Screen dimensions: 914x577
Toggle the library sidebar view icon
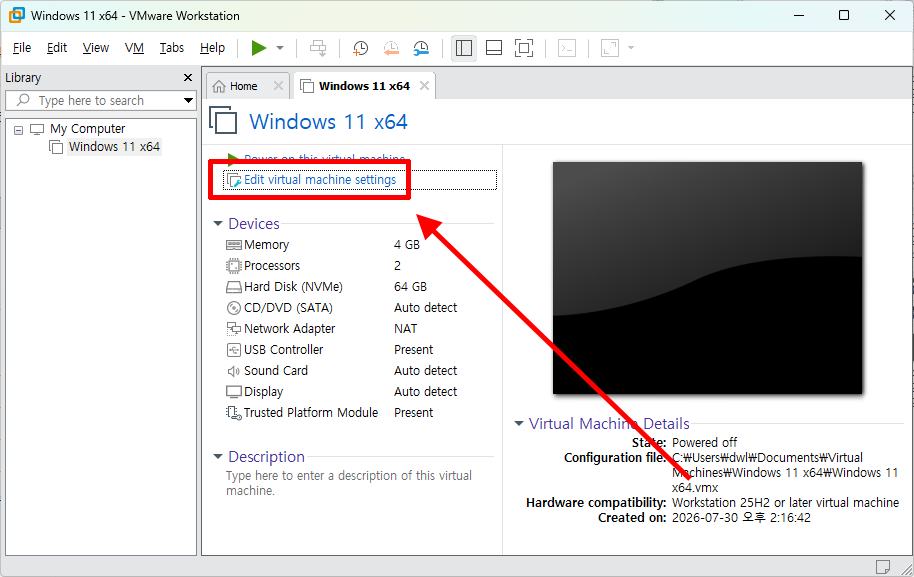[x=464, y=48]
